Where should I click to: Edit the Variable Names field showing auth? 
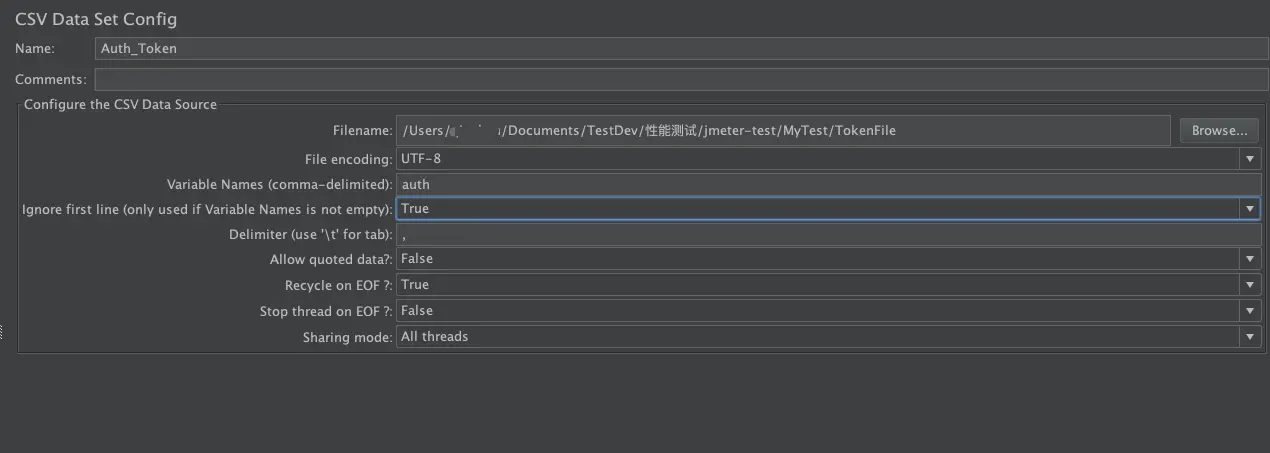(829, 184)
